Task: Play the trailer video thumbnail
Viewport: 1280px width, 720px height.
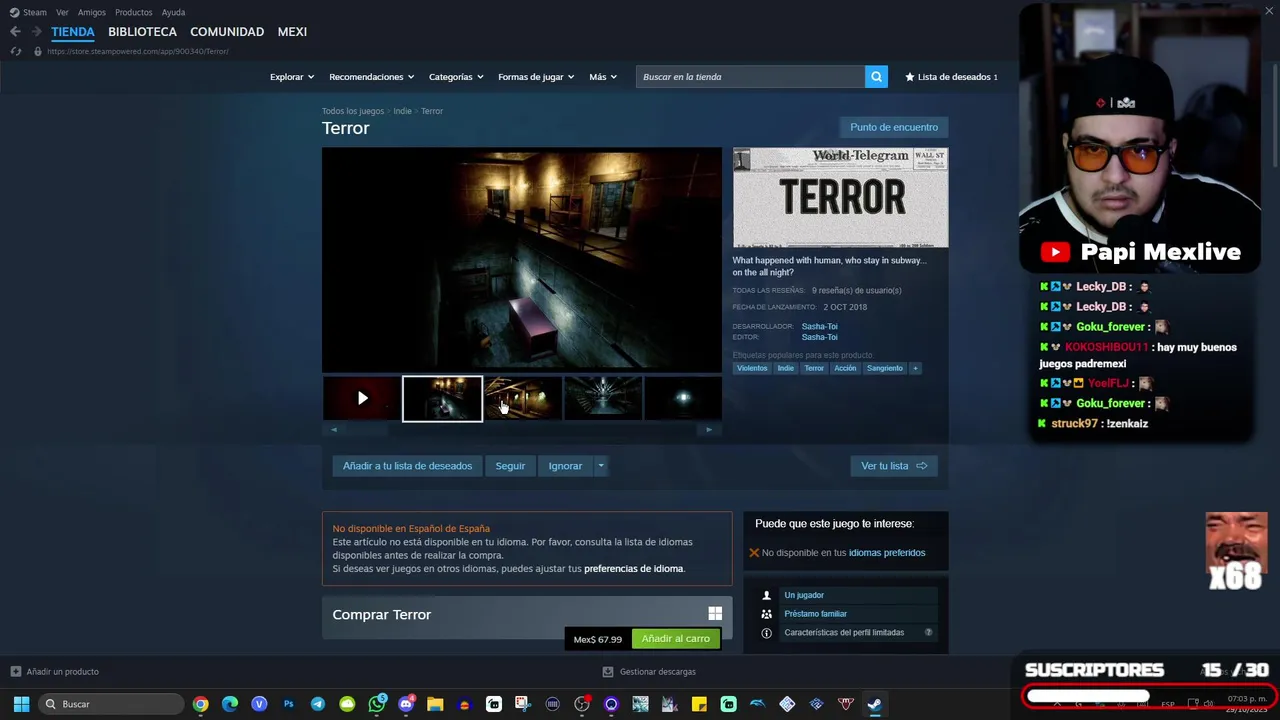Action: [x=362, y=398]
